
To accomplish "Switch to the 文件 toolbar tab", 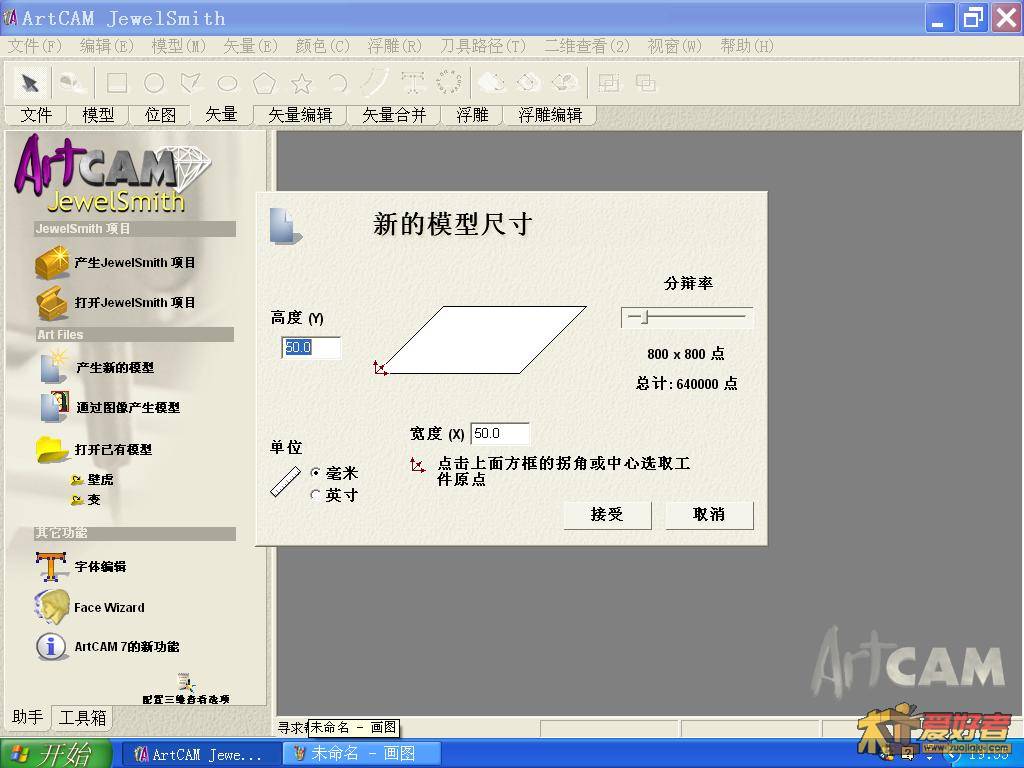I will coord(36,116).
